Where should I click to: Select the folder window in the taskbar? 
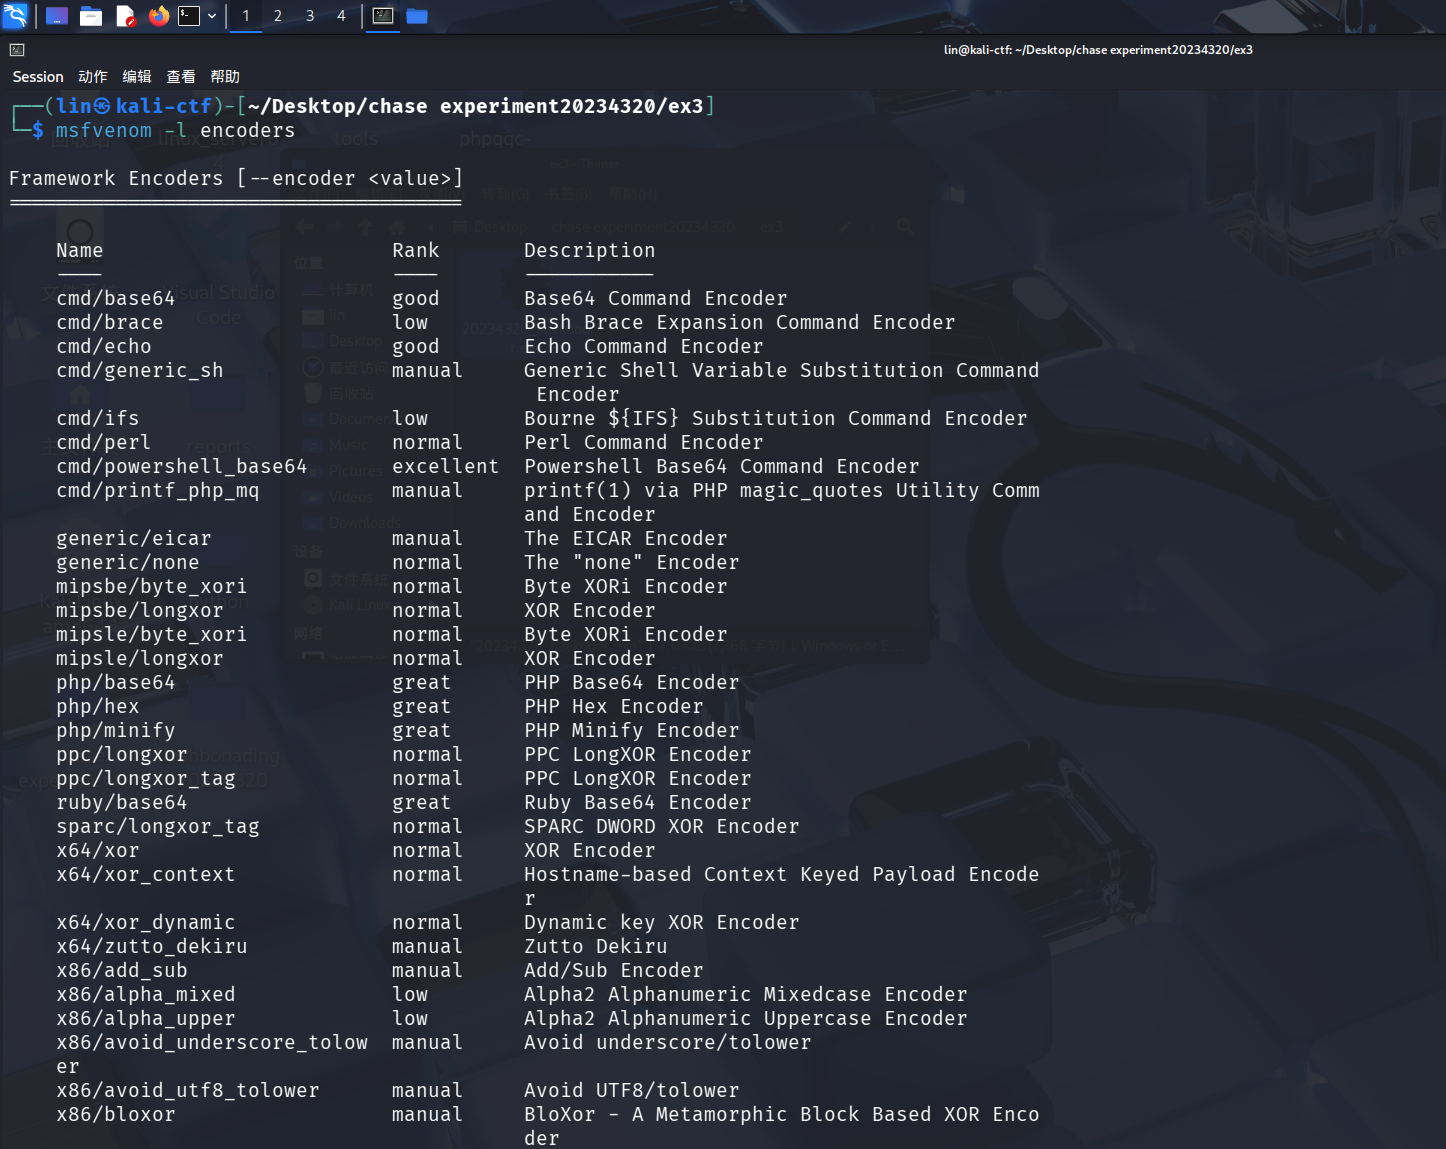(x=417, y=16)
